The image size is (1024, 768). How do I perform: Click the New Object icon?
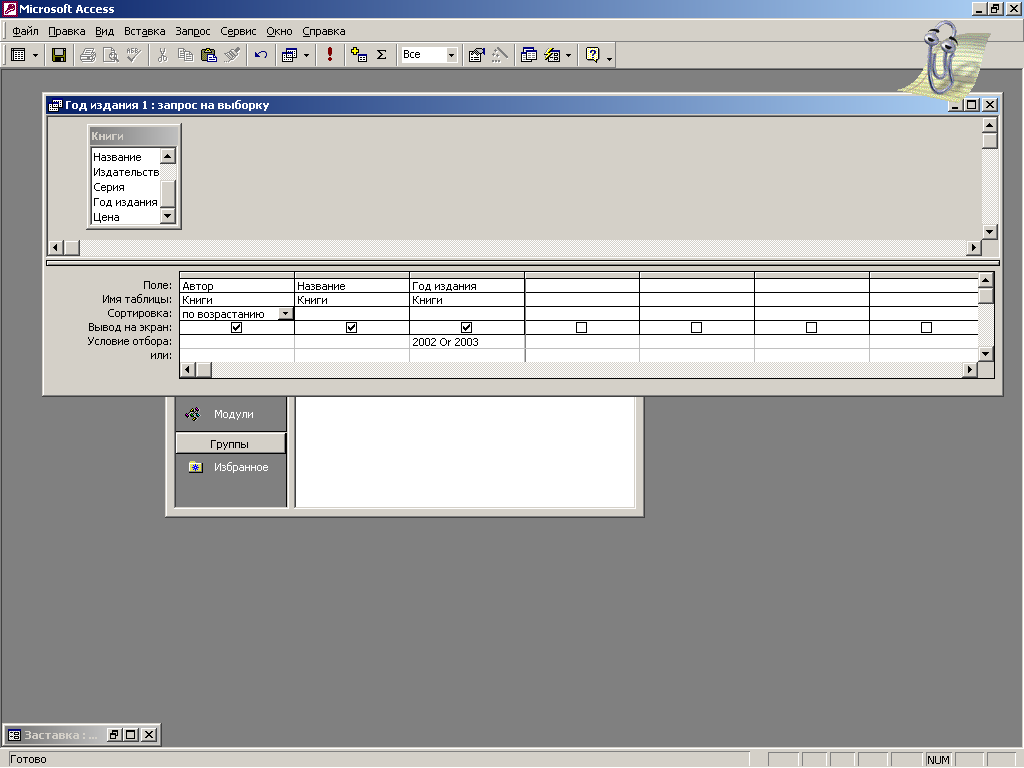(552, 55)
